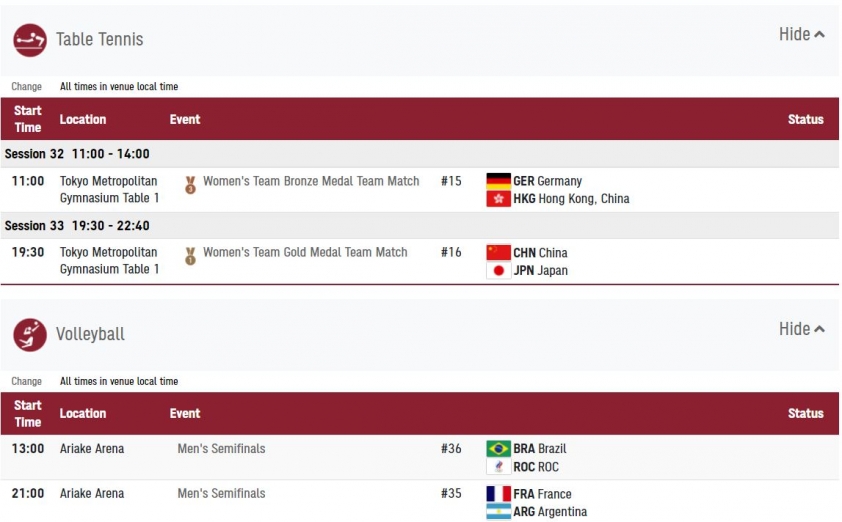Screen dimensions: 842x522
Task: Click the France flag icon
Action: 498,494
